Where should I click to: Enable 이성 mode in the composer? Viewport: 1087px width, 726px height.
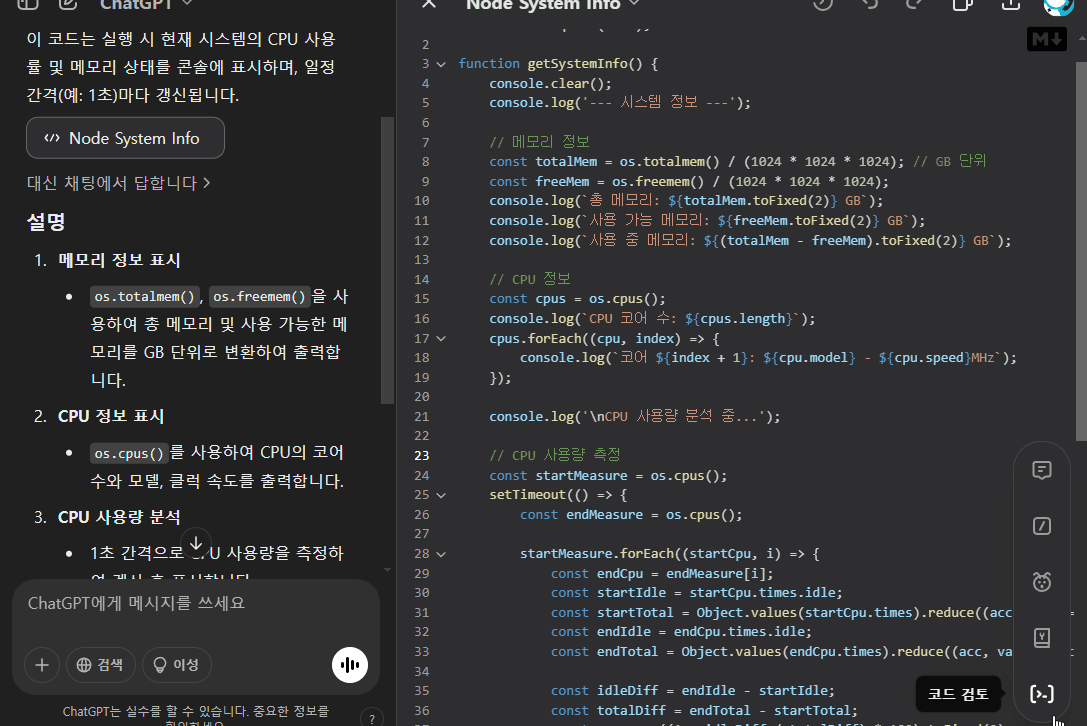(176, 664)
